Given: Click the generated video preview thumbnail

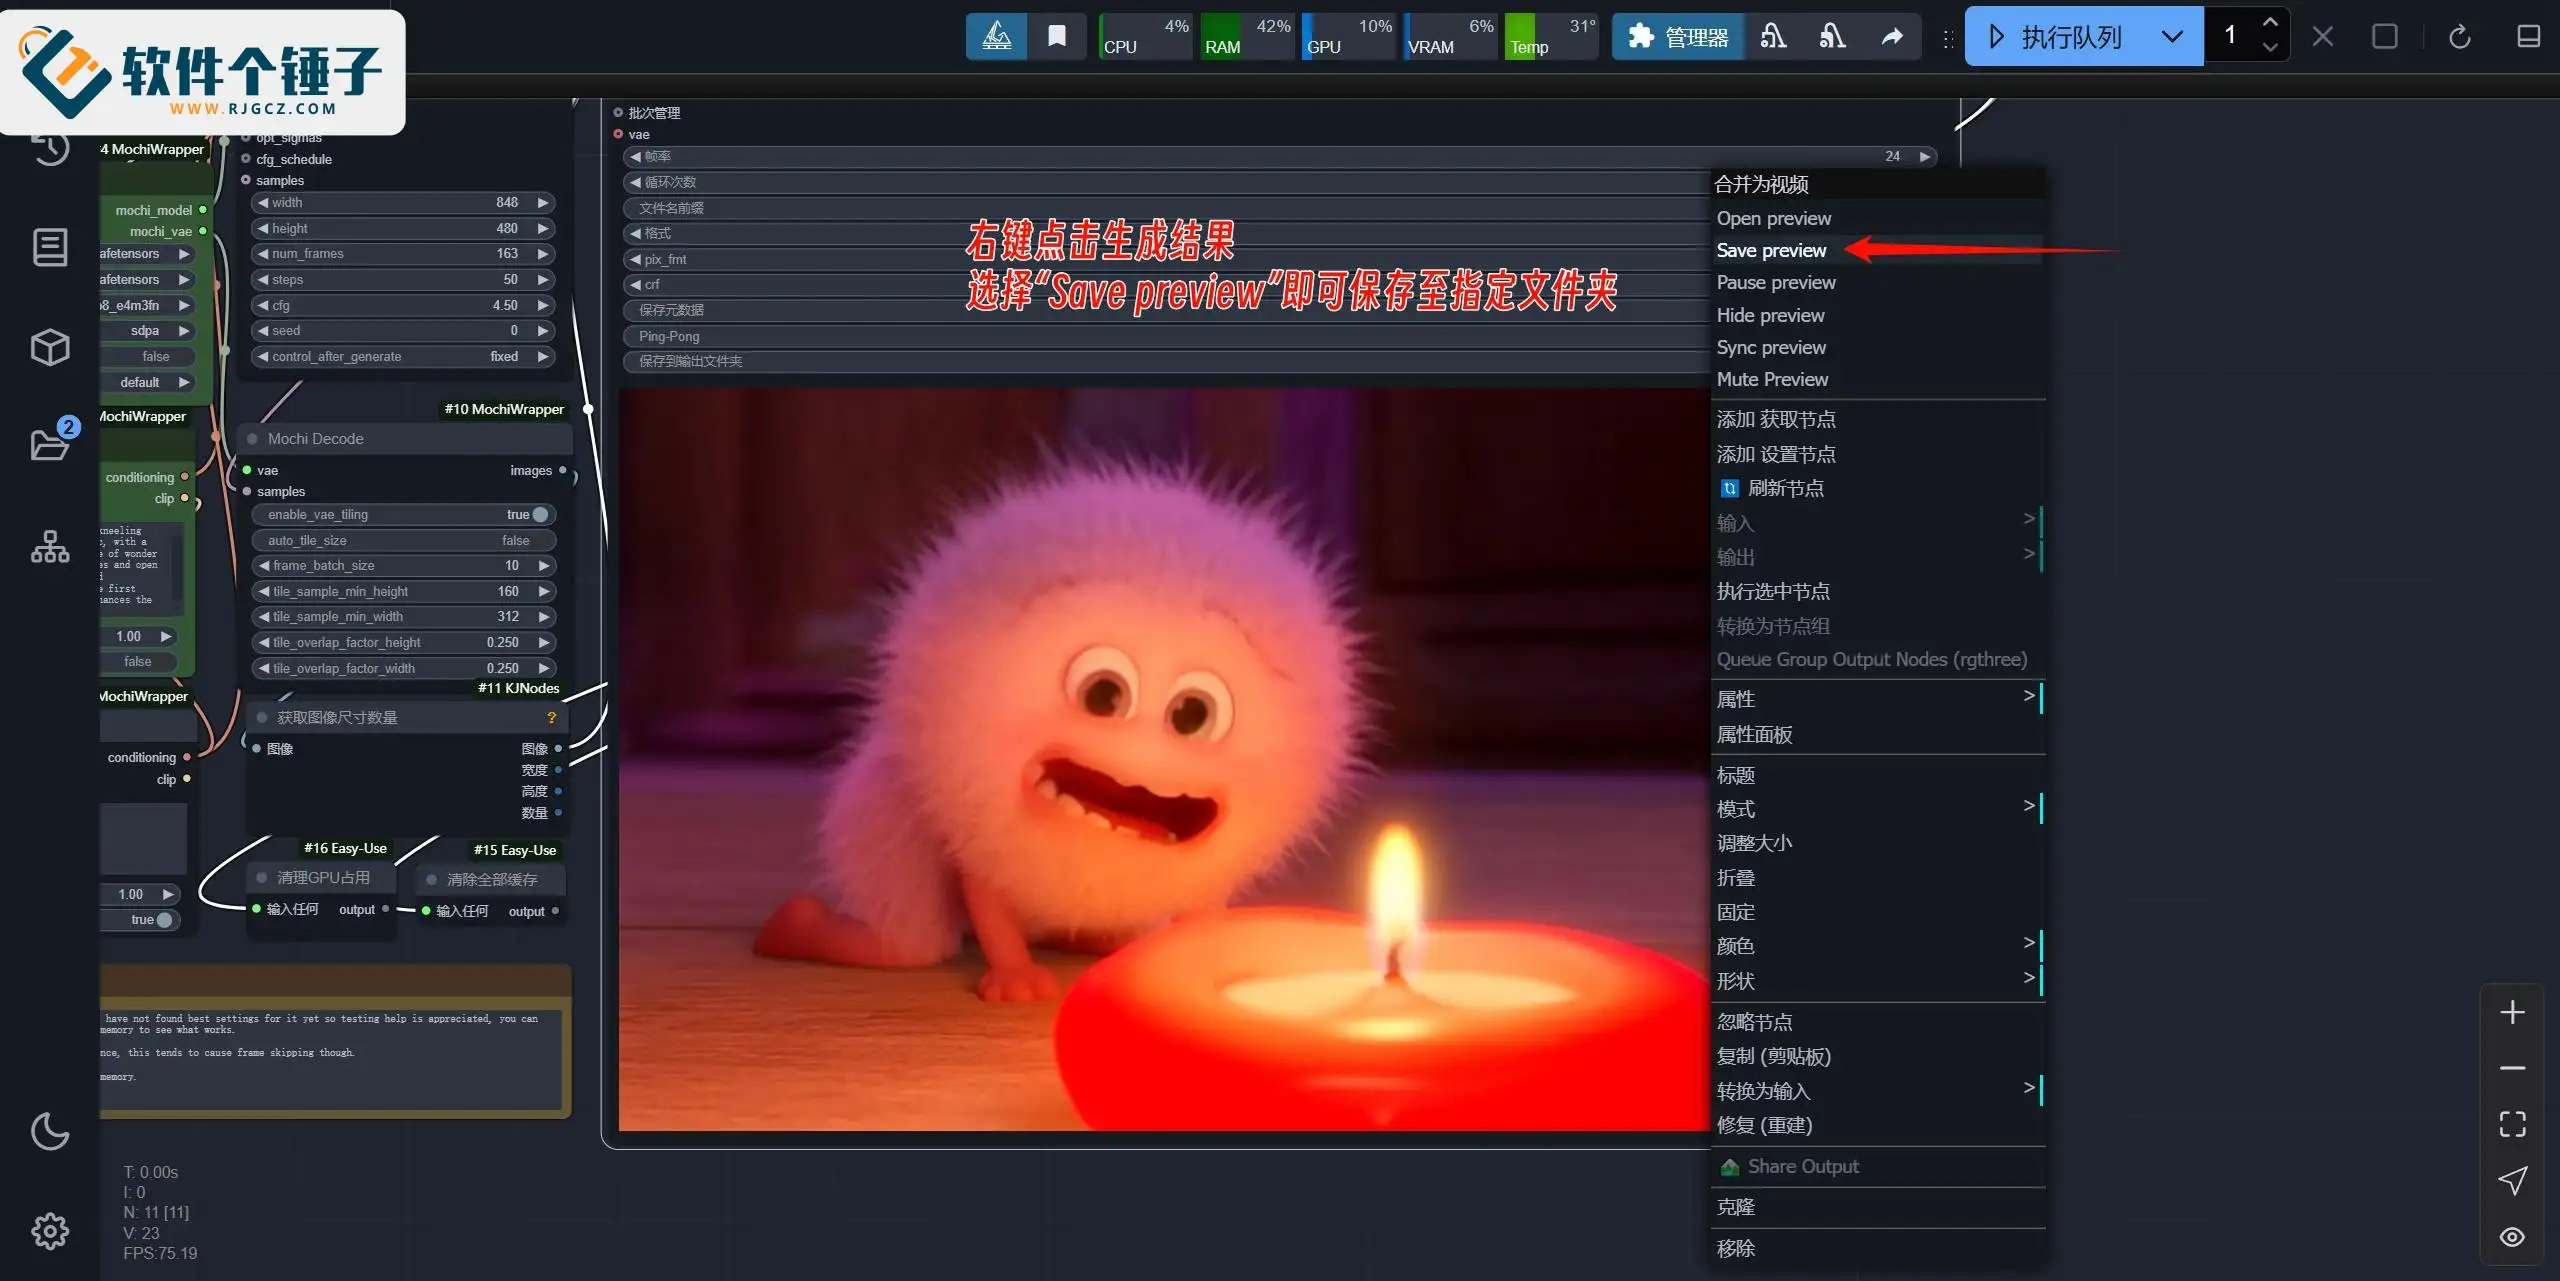Looking at the screenshot, I should click(x=1164, y=760).
